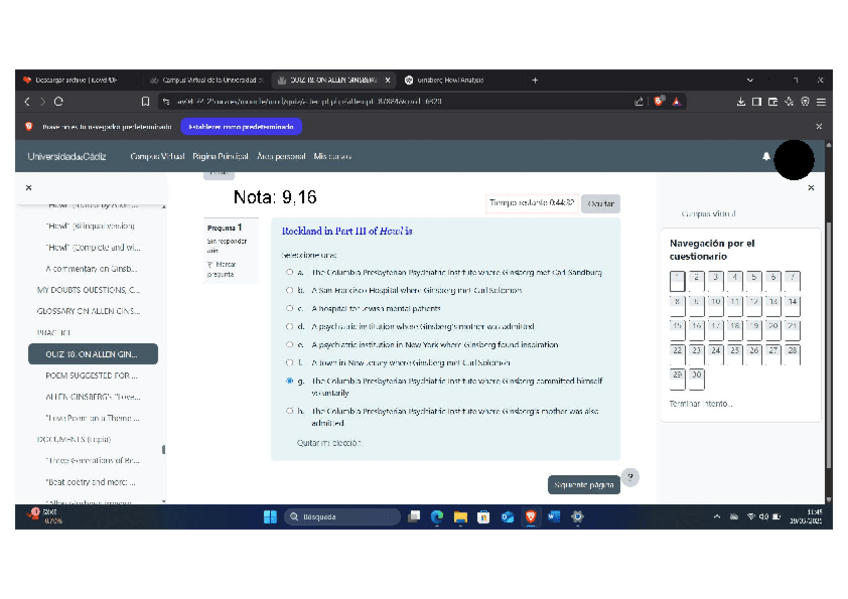Choose option g committed himself voluntarily
The image size is (848, 599).
(x=290, y=381)
